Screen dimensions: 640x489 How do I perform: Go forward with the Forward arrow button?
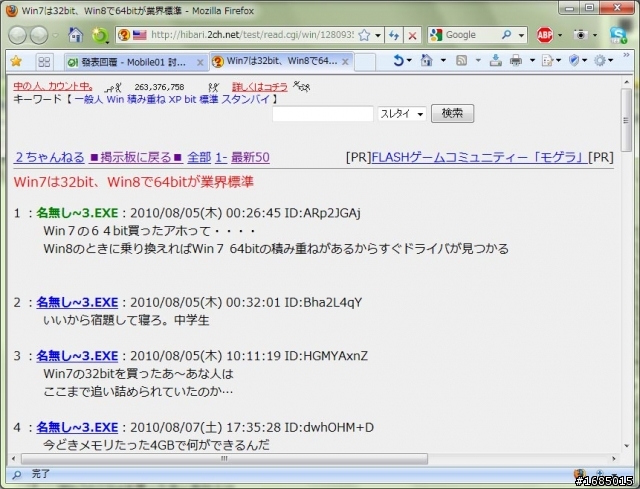tap(39, 36)
